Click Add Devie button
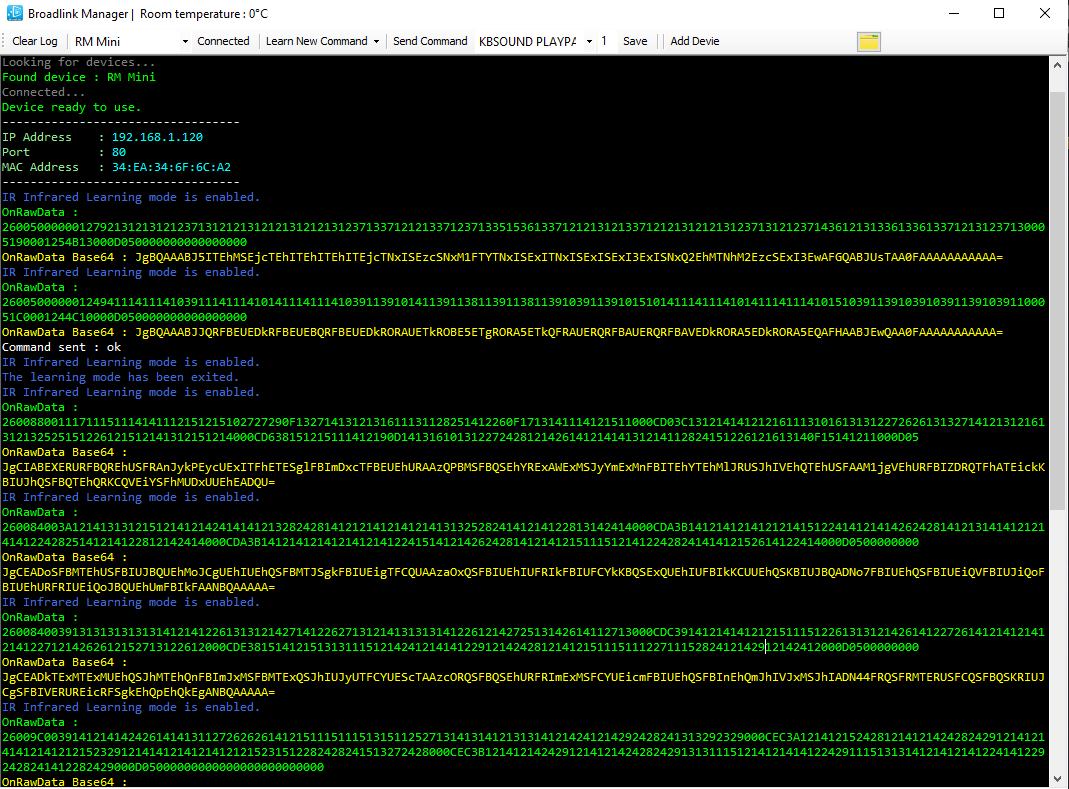The height and width of the screenshot is (789, 1069). click(695, 41)
